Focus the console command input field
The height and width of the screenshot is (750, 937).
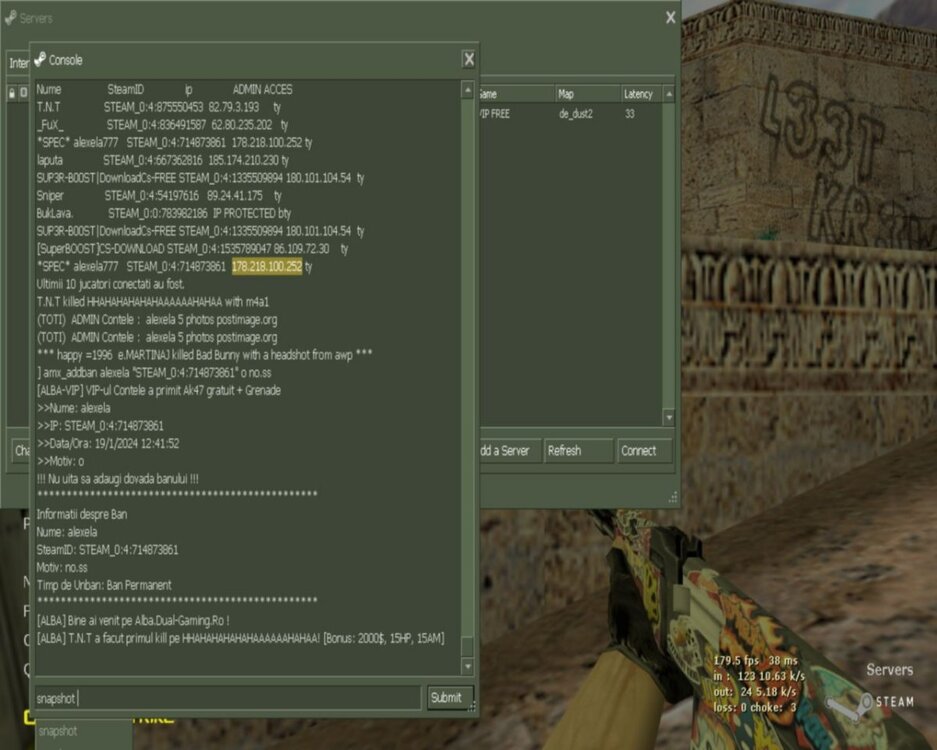coord(228,697)
